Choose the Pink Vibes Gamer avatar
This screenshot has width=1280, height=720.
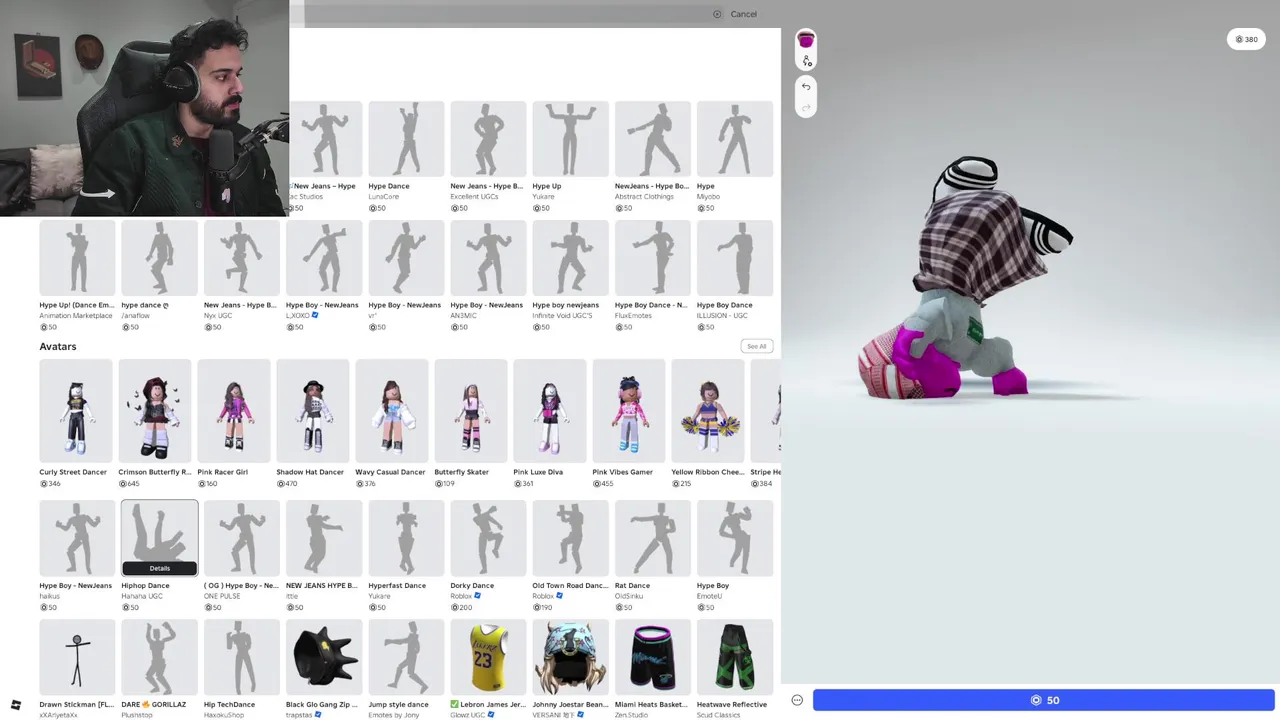[629, 424]
